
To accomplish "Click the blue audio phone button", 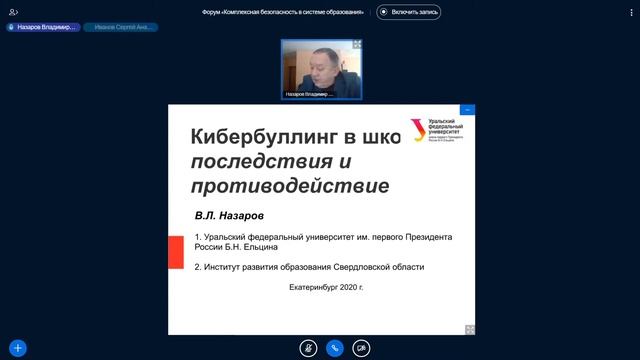I will point(335,348).
